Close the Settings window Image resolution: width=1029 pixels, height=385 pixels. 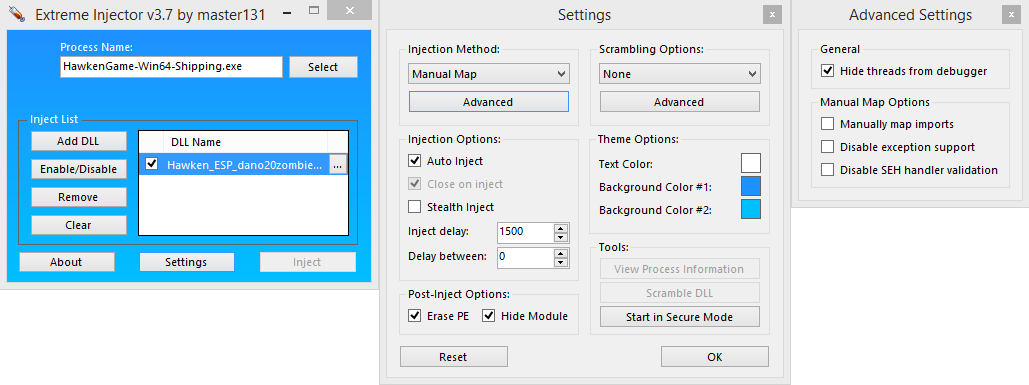(772, 14)
